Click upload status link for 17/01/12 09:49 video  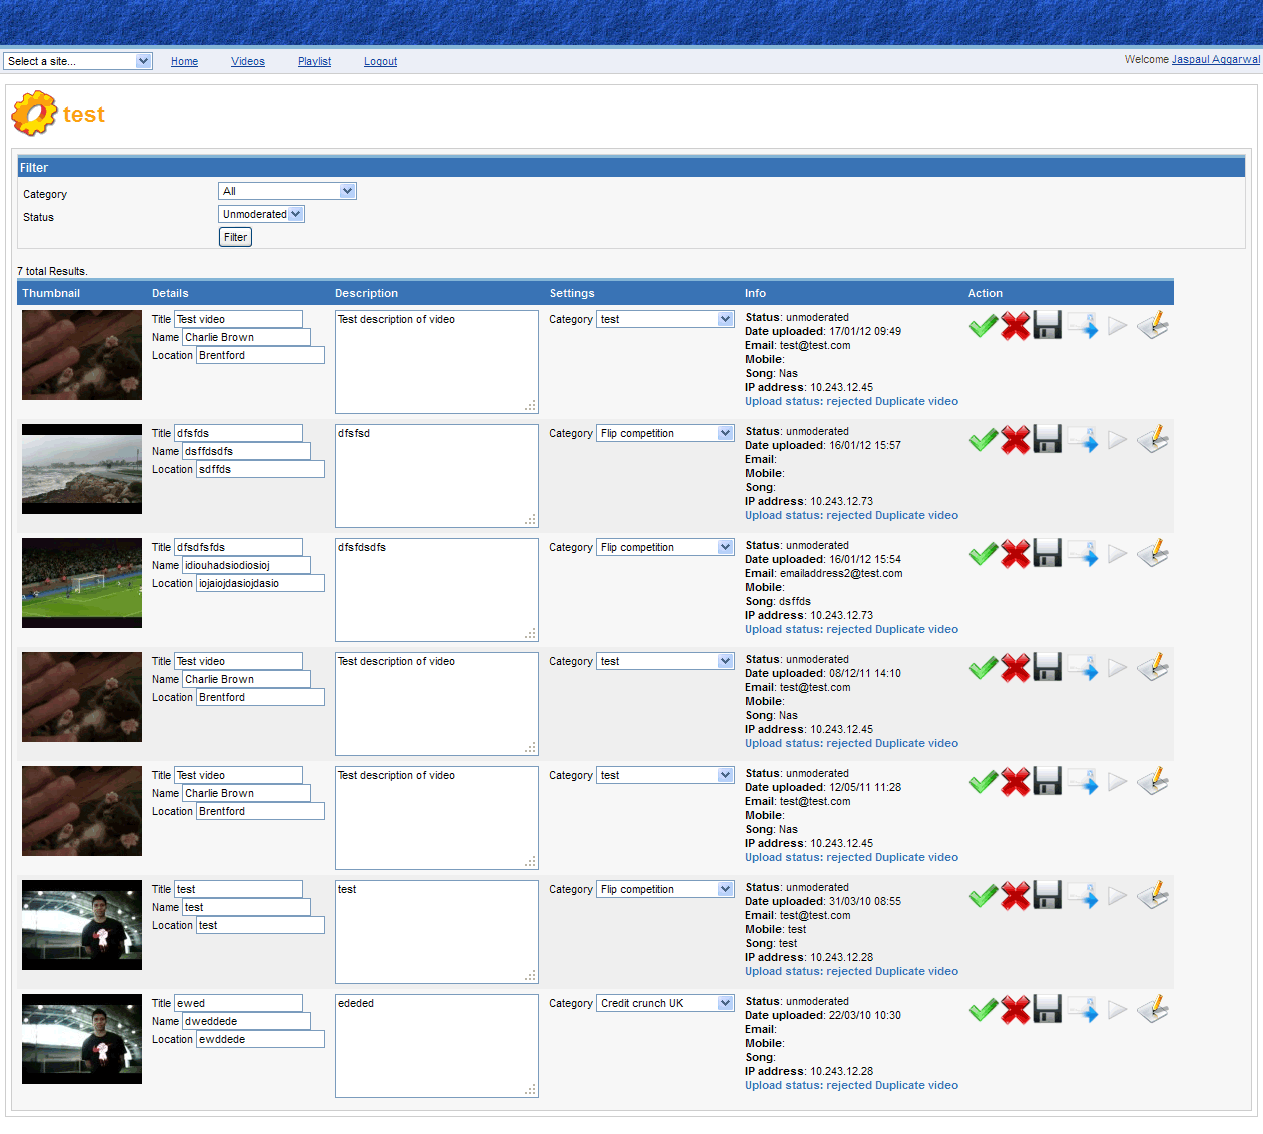click(x=851, y=401)
